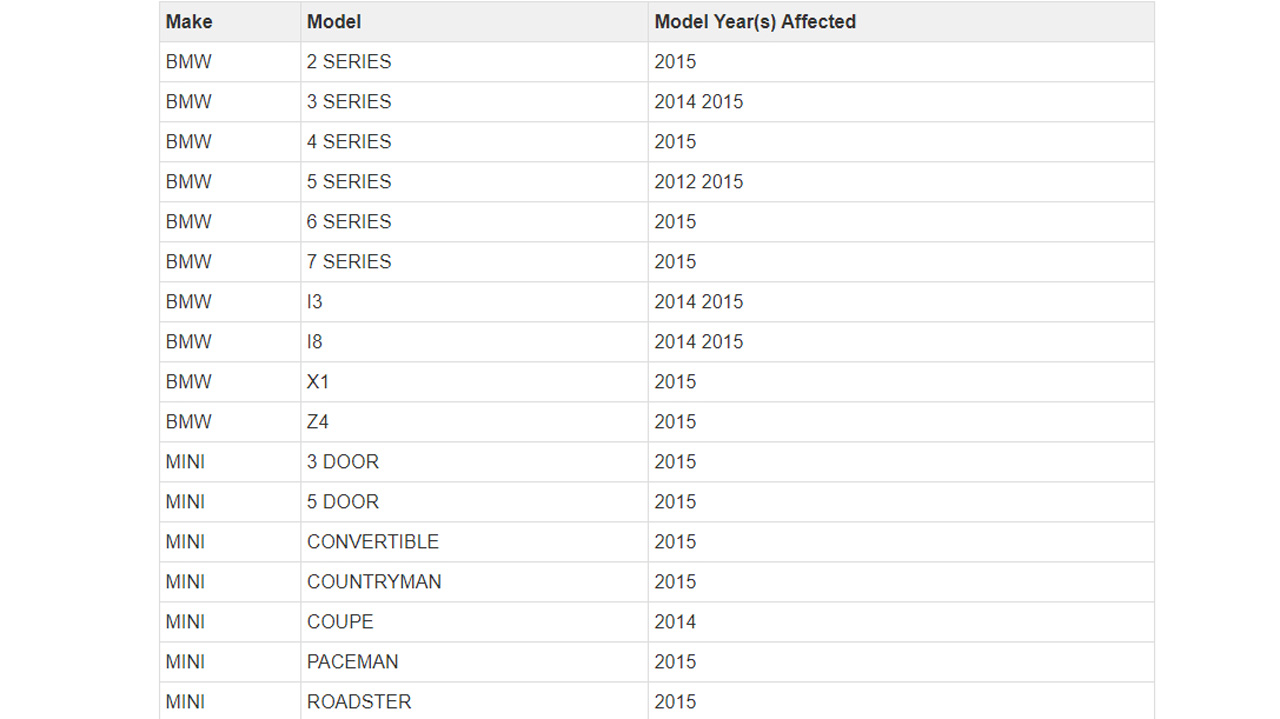Select the 4 SERIES table cell

coord(349,142)
